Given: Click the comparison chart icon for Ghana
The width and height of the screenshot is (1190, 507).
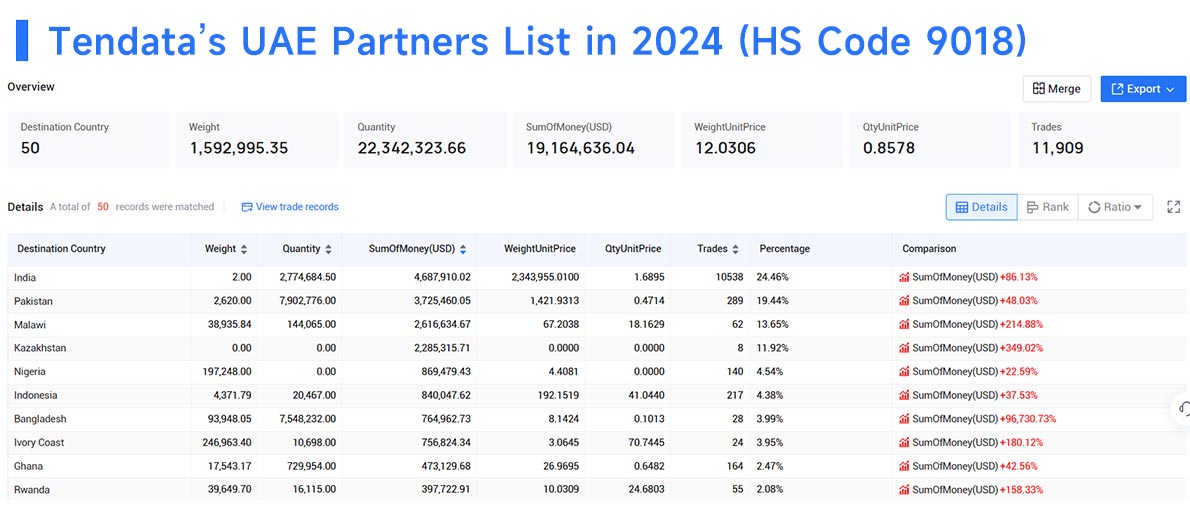Looking at the screenshot, I should [x=904, y=466].
